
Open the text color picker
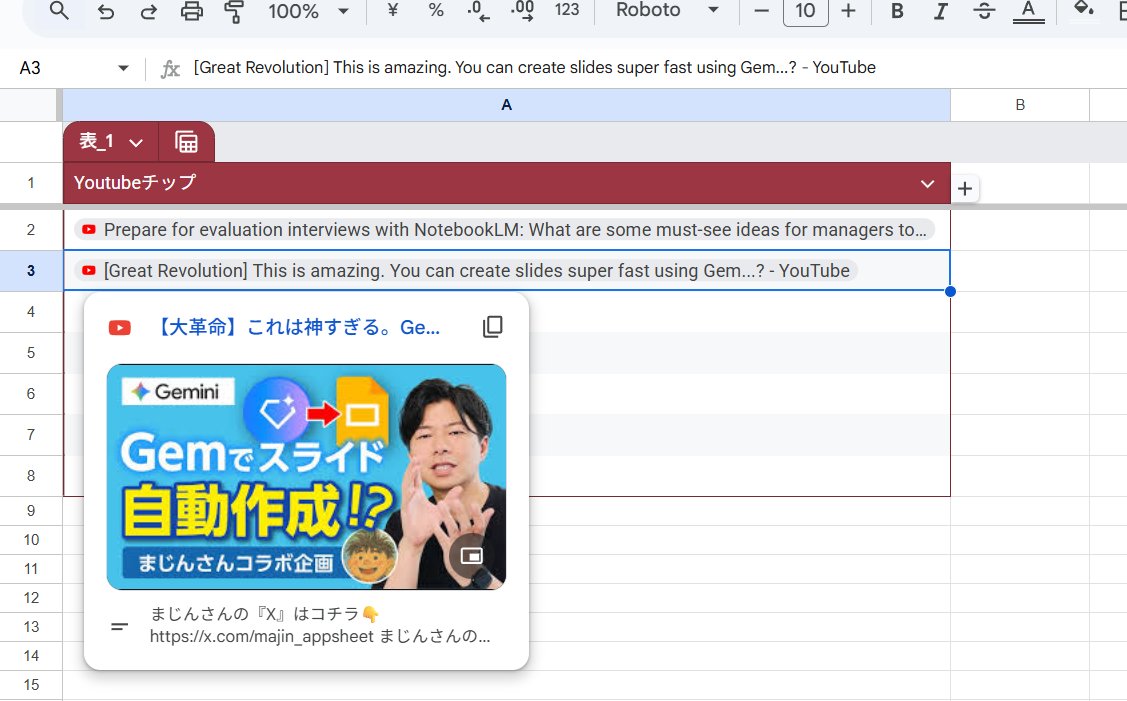[x=1029, y=12]
